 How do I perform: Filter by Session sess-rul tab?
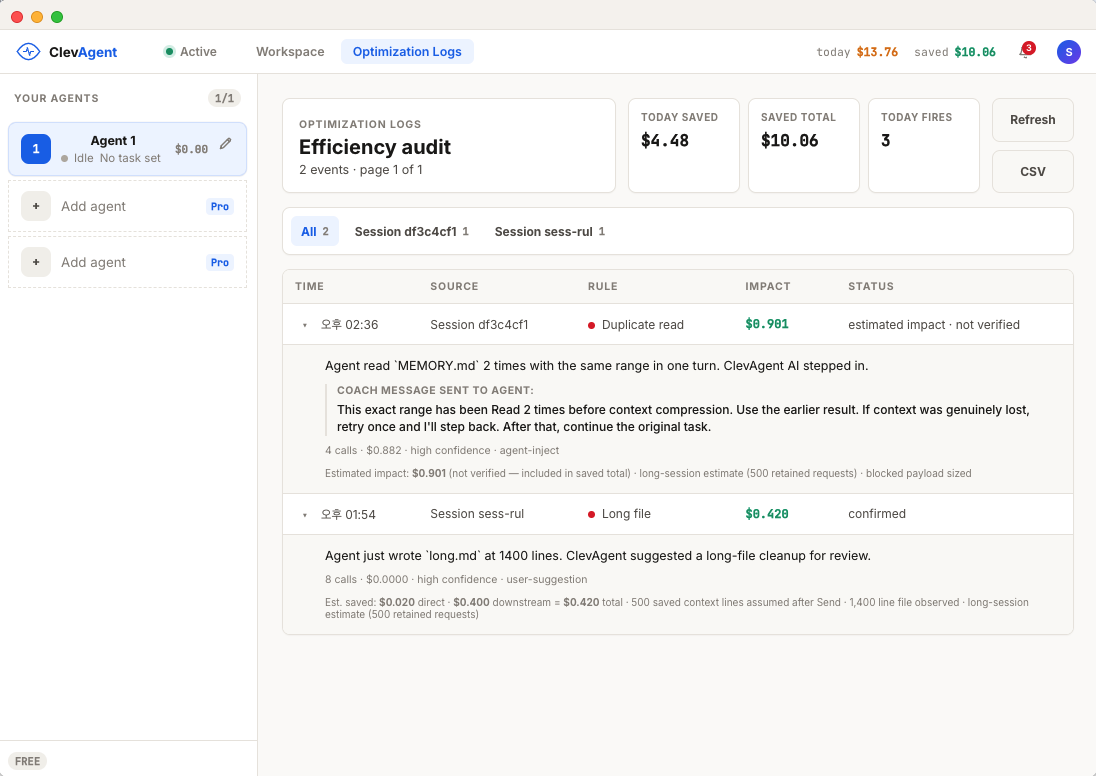(x=549, y=231)
